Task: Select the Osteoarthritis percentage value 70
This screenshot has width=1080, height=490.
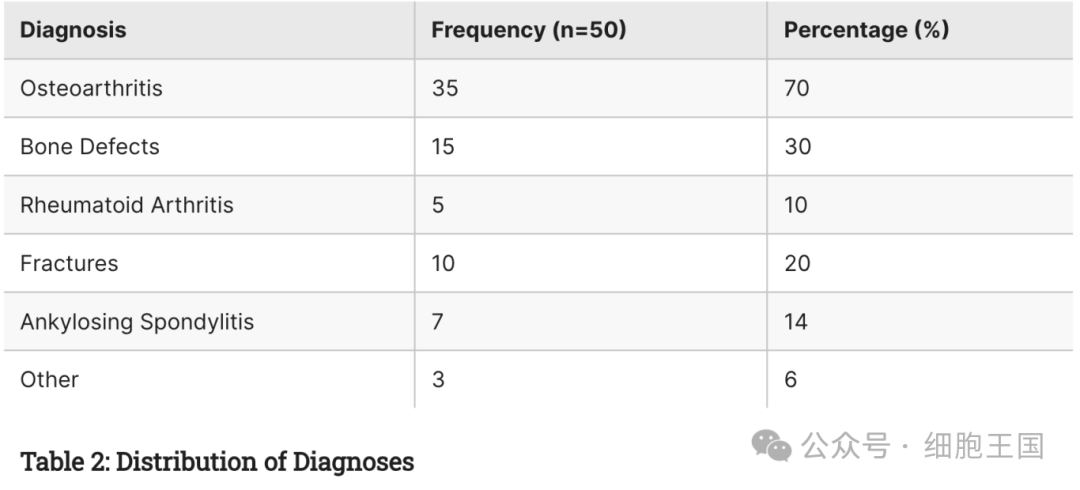Action: point(797,88)
